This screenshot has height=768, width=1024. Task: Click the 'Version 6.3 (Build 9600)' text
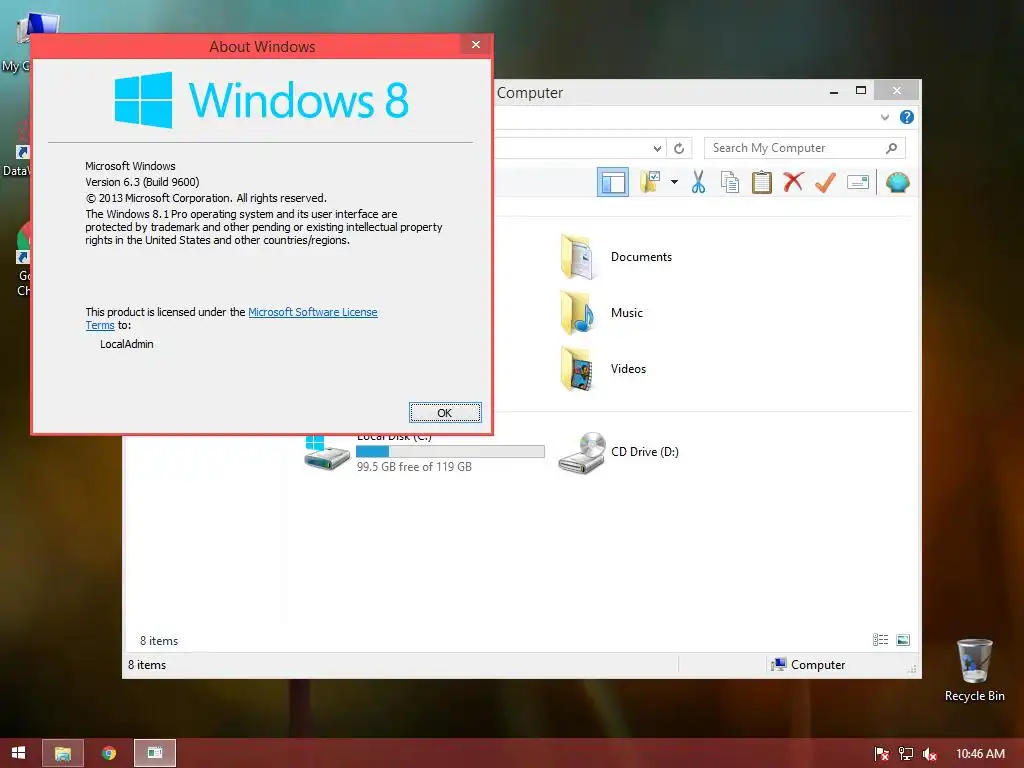pos(142,182)
